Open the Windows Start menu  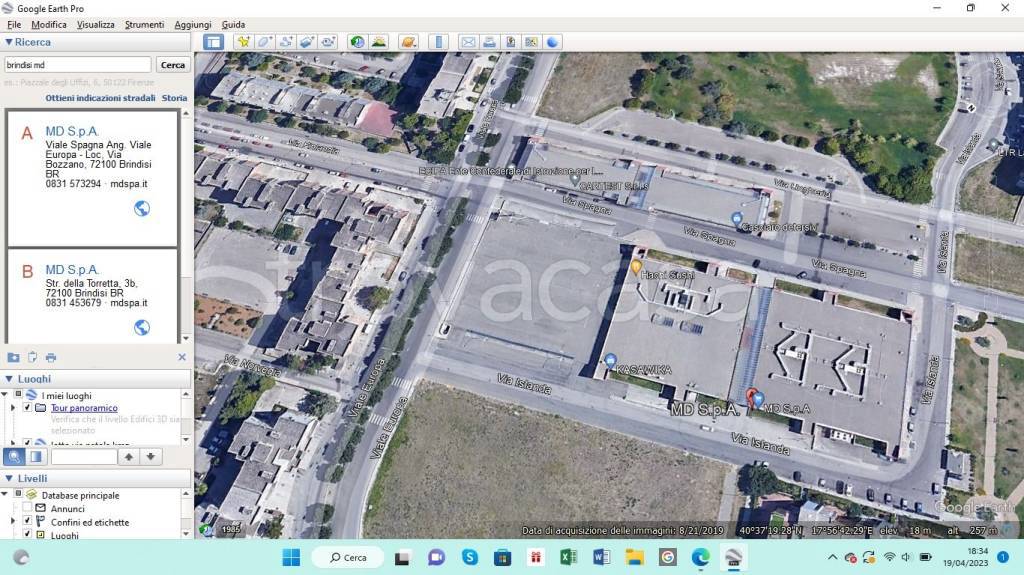(x=291, y=557)
